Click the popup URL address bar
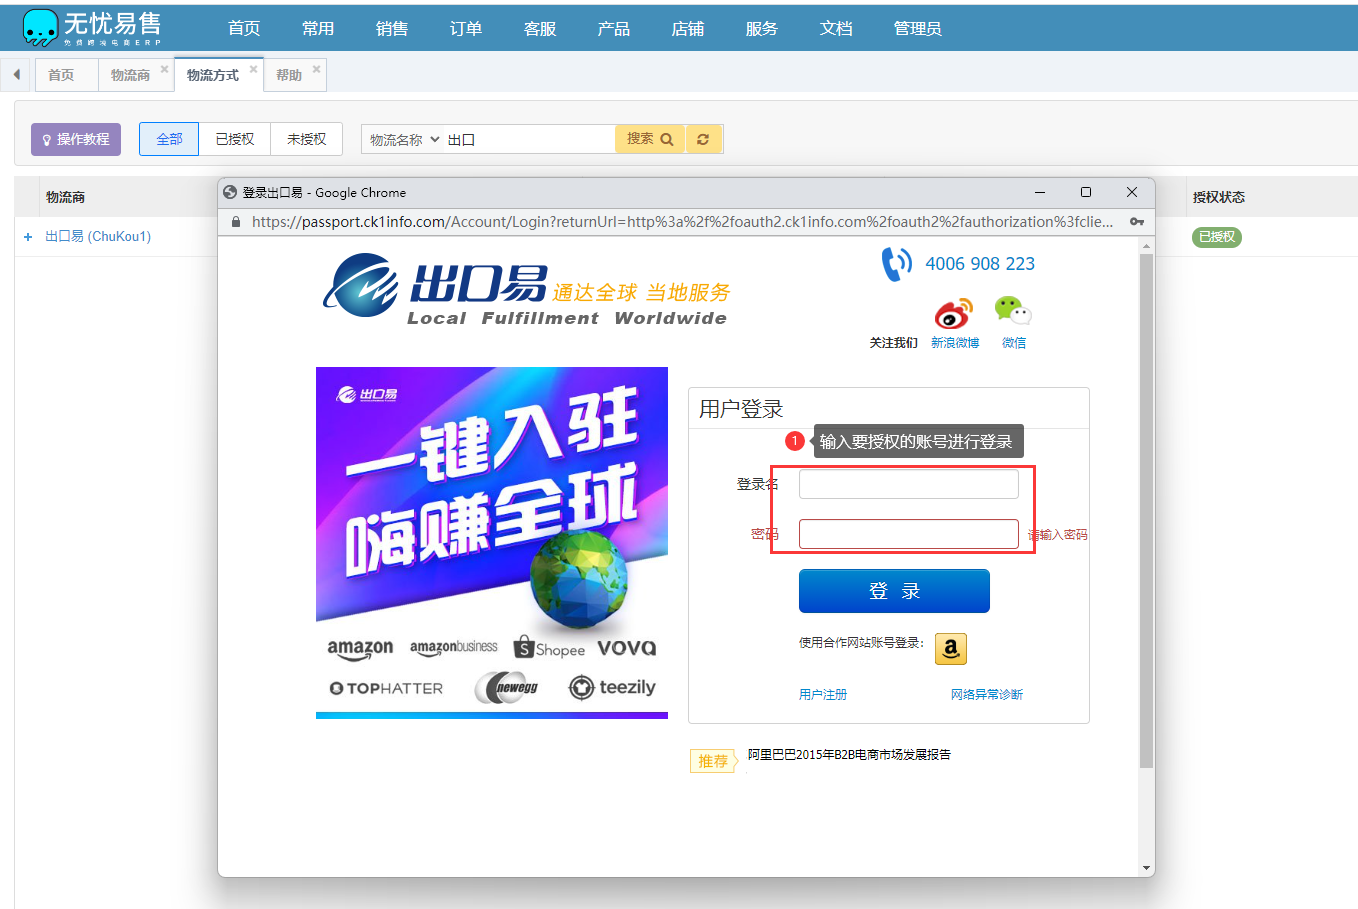 point(682,222)
